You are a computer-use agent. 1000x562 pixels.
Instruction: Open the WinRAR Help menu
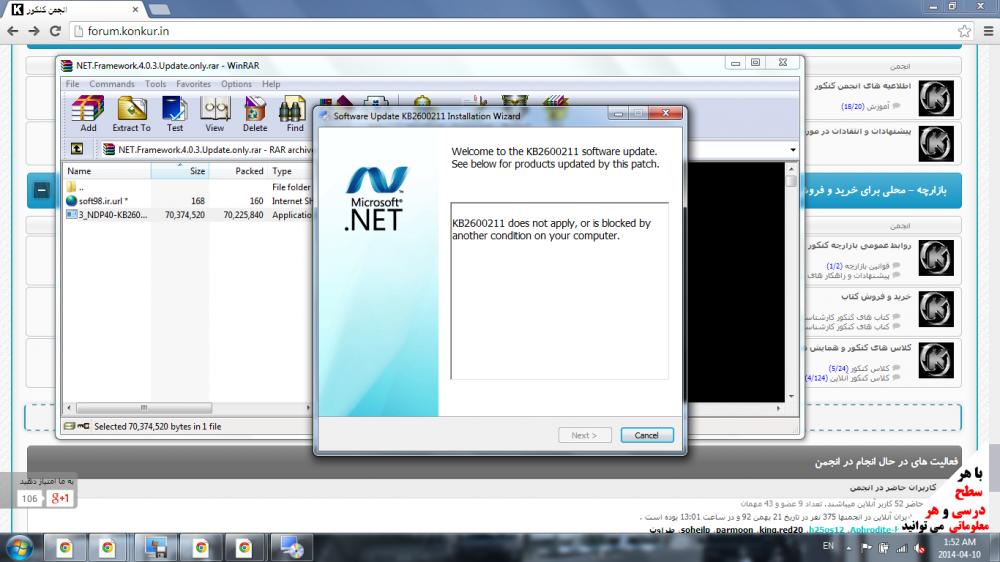tap(271, 84)
